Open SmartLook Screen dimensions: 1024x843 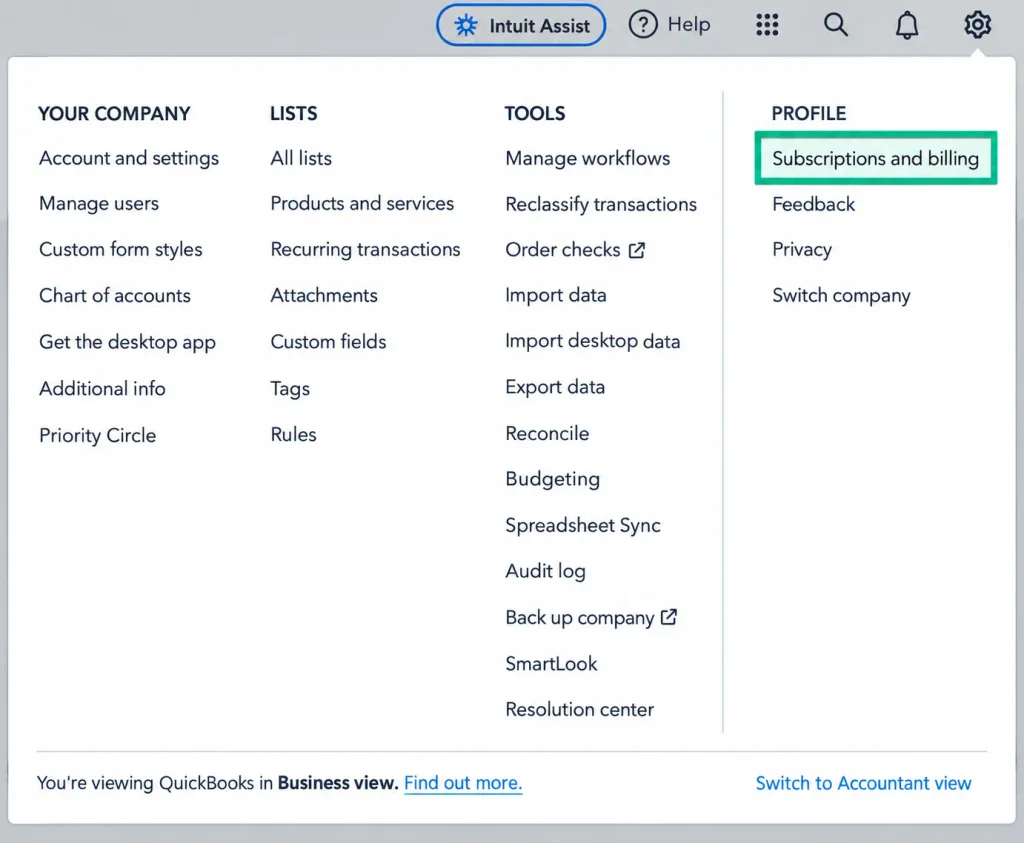click(x=551, y=663)
